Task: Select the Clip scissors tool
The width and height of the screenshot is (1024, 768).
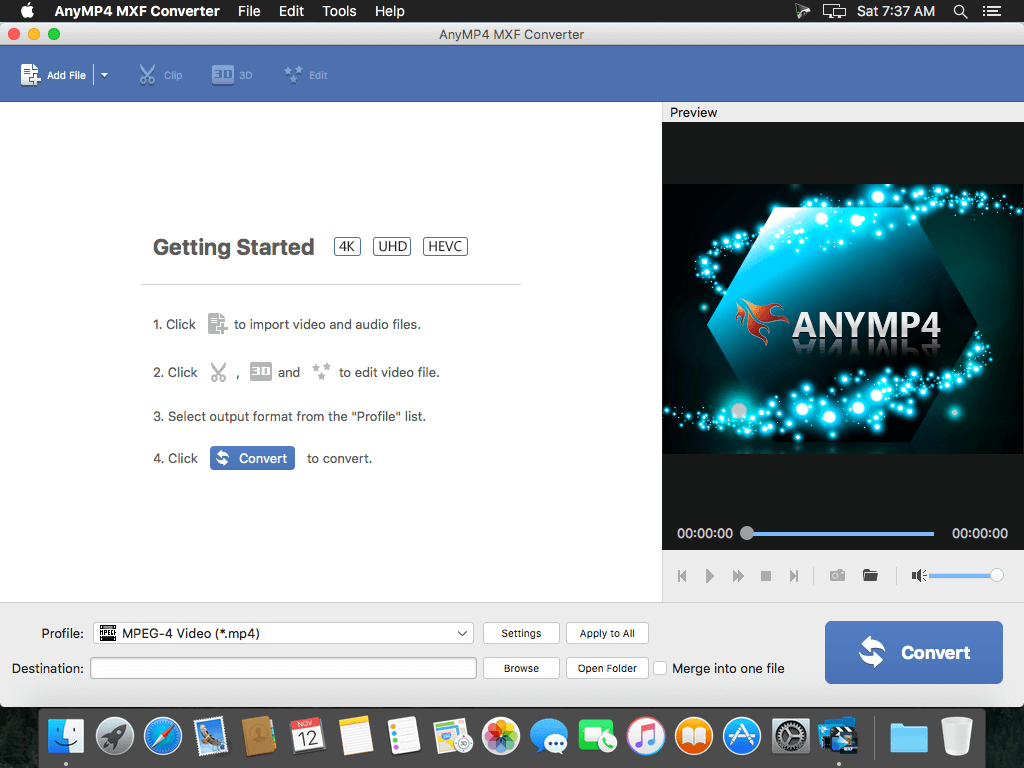Action: pyautogui.click(x=160, y=75)
